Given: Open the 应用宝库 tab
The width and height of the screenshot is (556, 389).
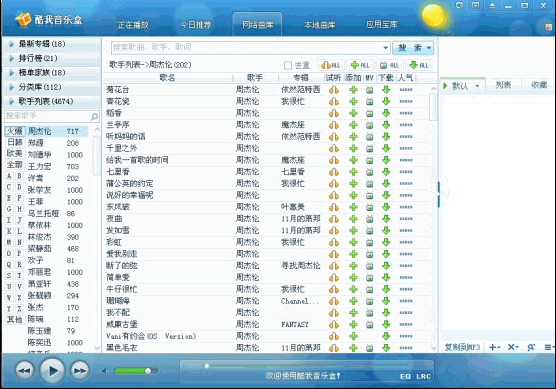Looking at the screenshot, I should tap(382, 24).
